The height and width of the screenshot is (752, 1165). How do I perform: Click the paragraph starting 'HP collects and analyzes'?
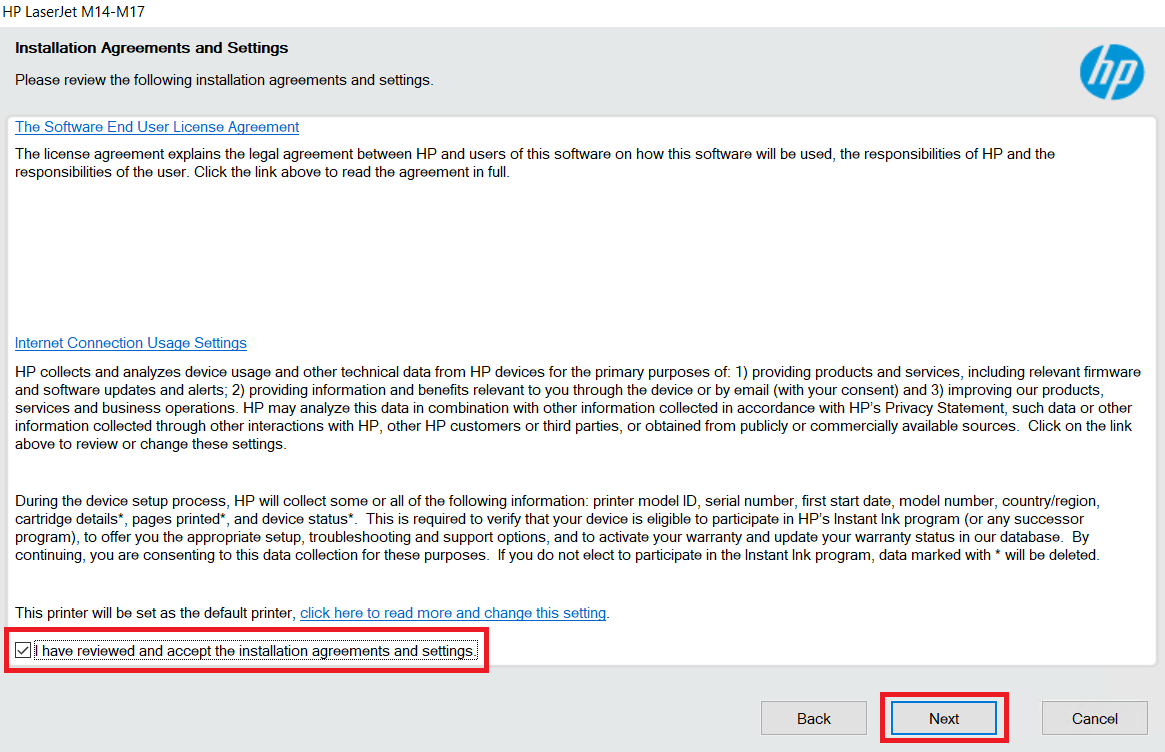[578, 408]
